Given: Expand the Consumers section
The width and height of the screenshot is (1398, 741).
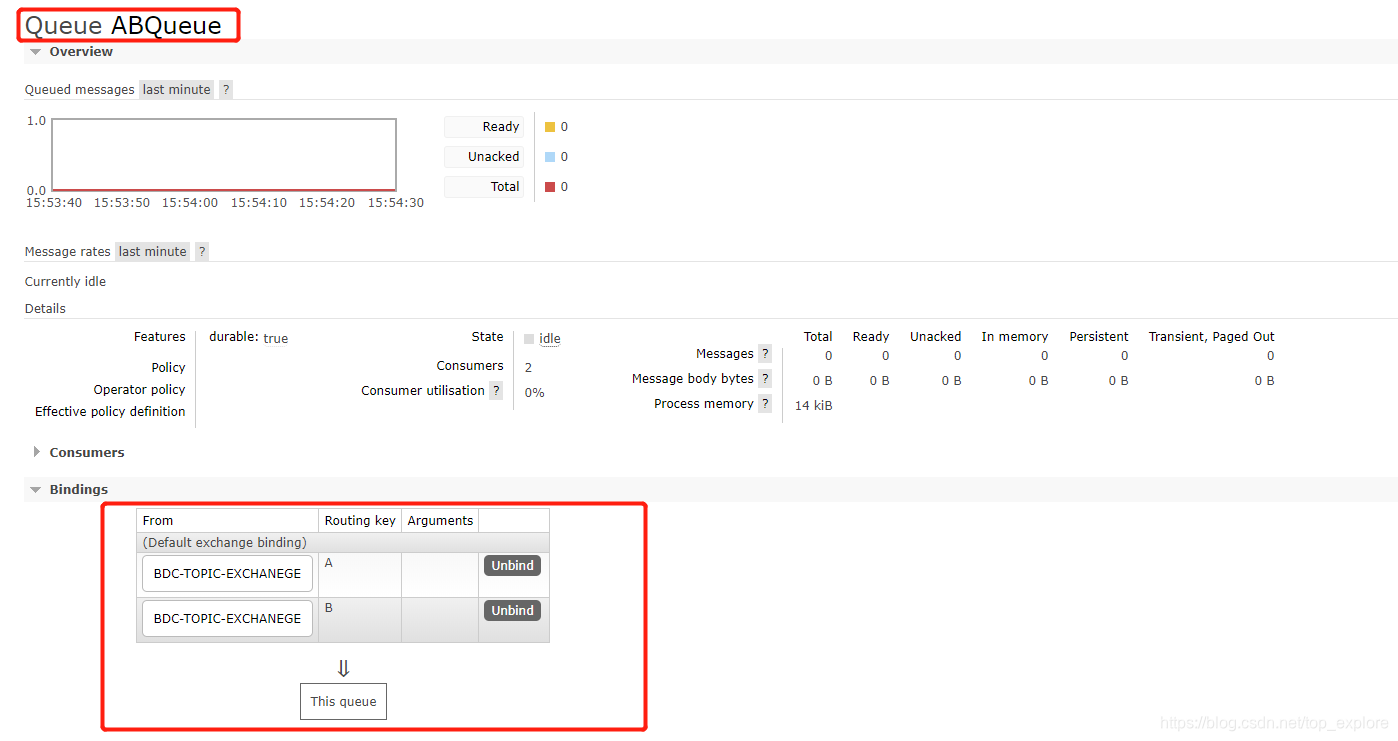Looking at the screenshot, I should (35, 452).
